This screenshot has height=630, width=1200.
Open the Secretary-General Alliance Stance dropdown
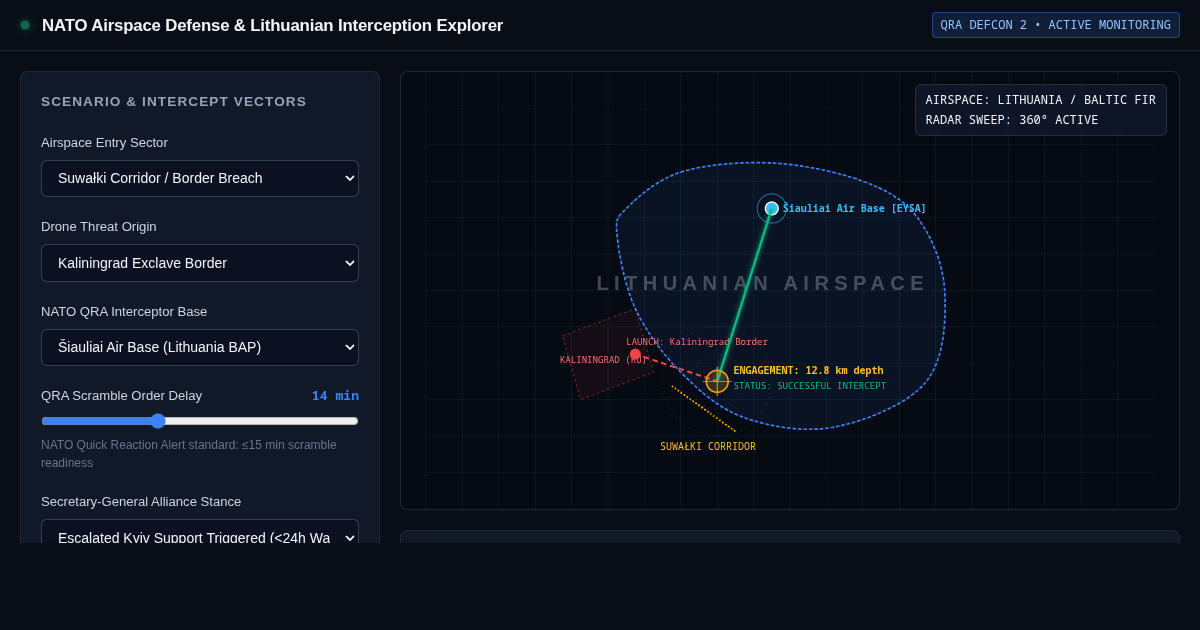200,532
